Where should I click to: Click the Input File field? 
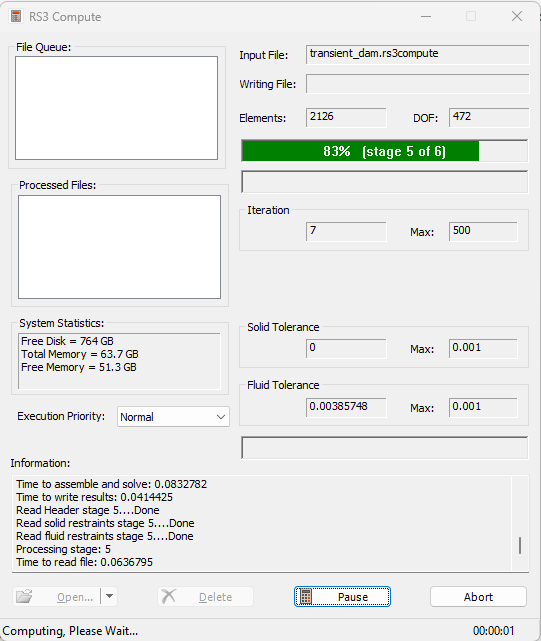[418, 54]
